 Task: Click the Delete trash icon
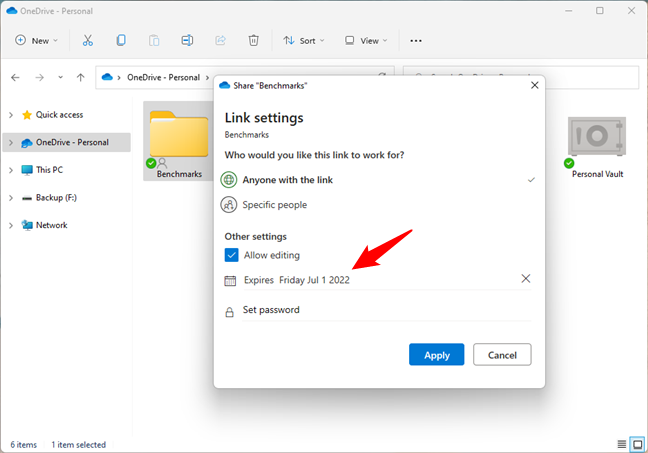tap(253, 41)
